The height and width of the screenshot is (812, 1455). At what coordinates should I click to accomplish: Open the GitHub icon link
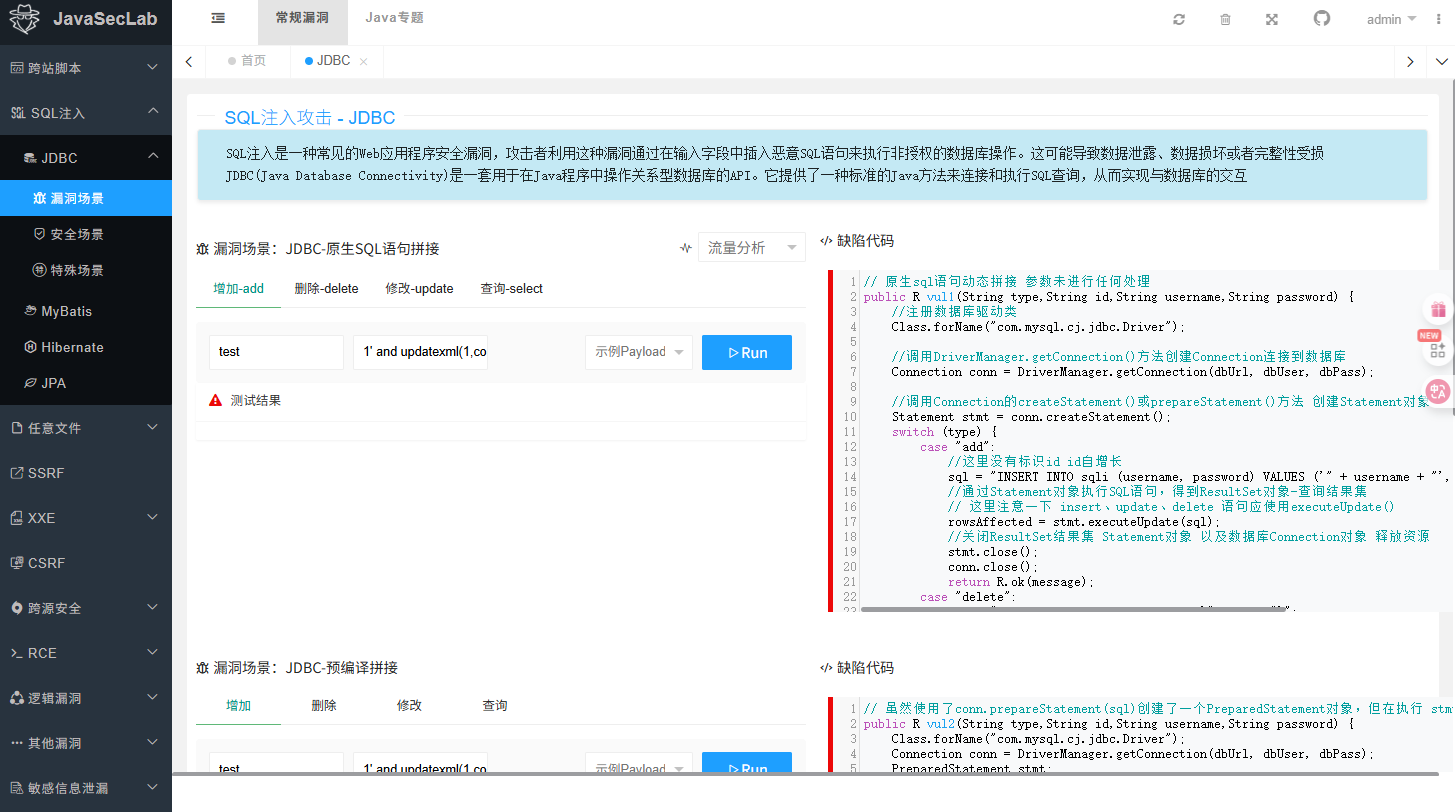tap(1322, 18)
